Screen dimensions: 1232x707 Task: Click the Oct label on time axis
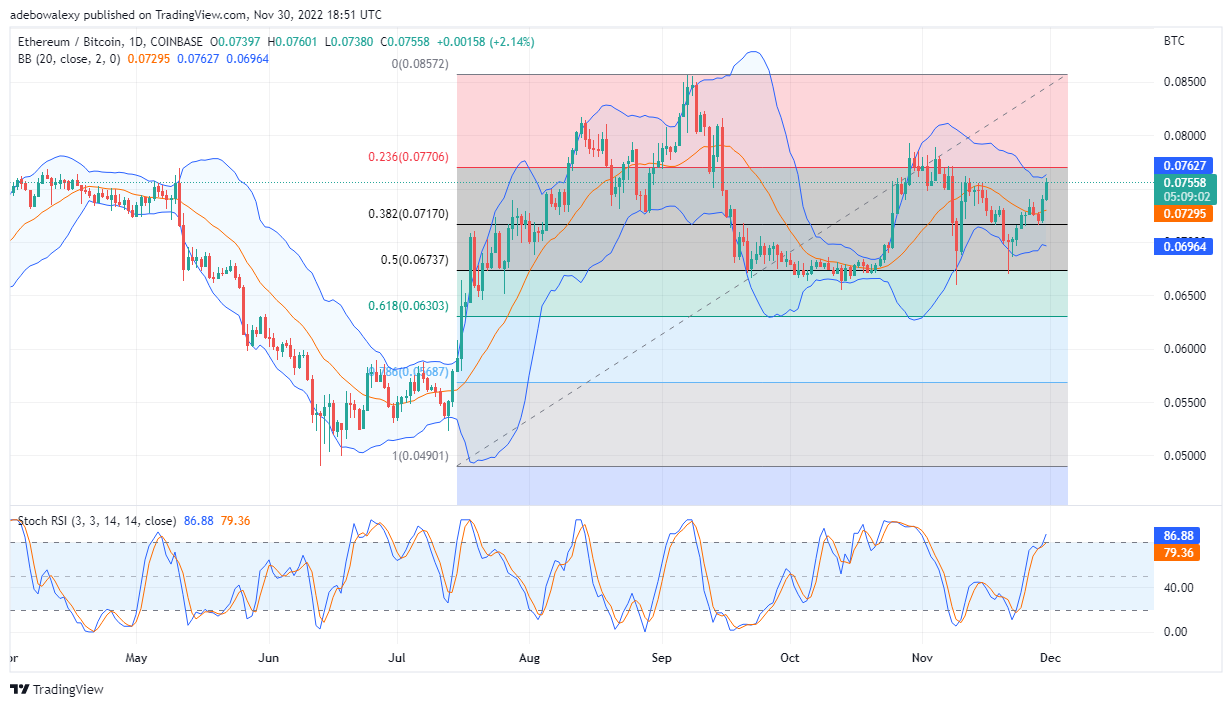click(790, 658)
